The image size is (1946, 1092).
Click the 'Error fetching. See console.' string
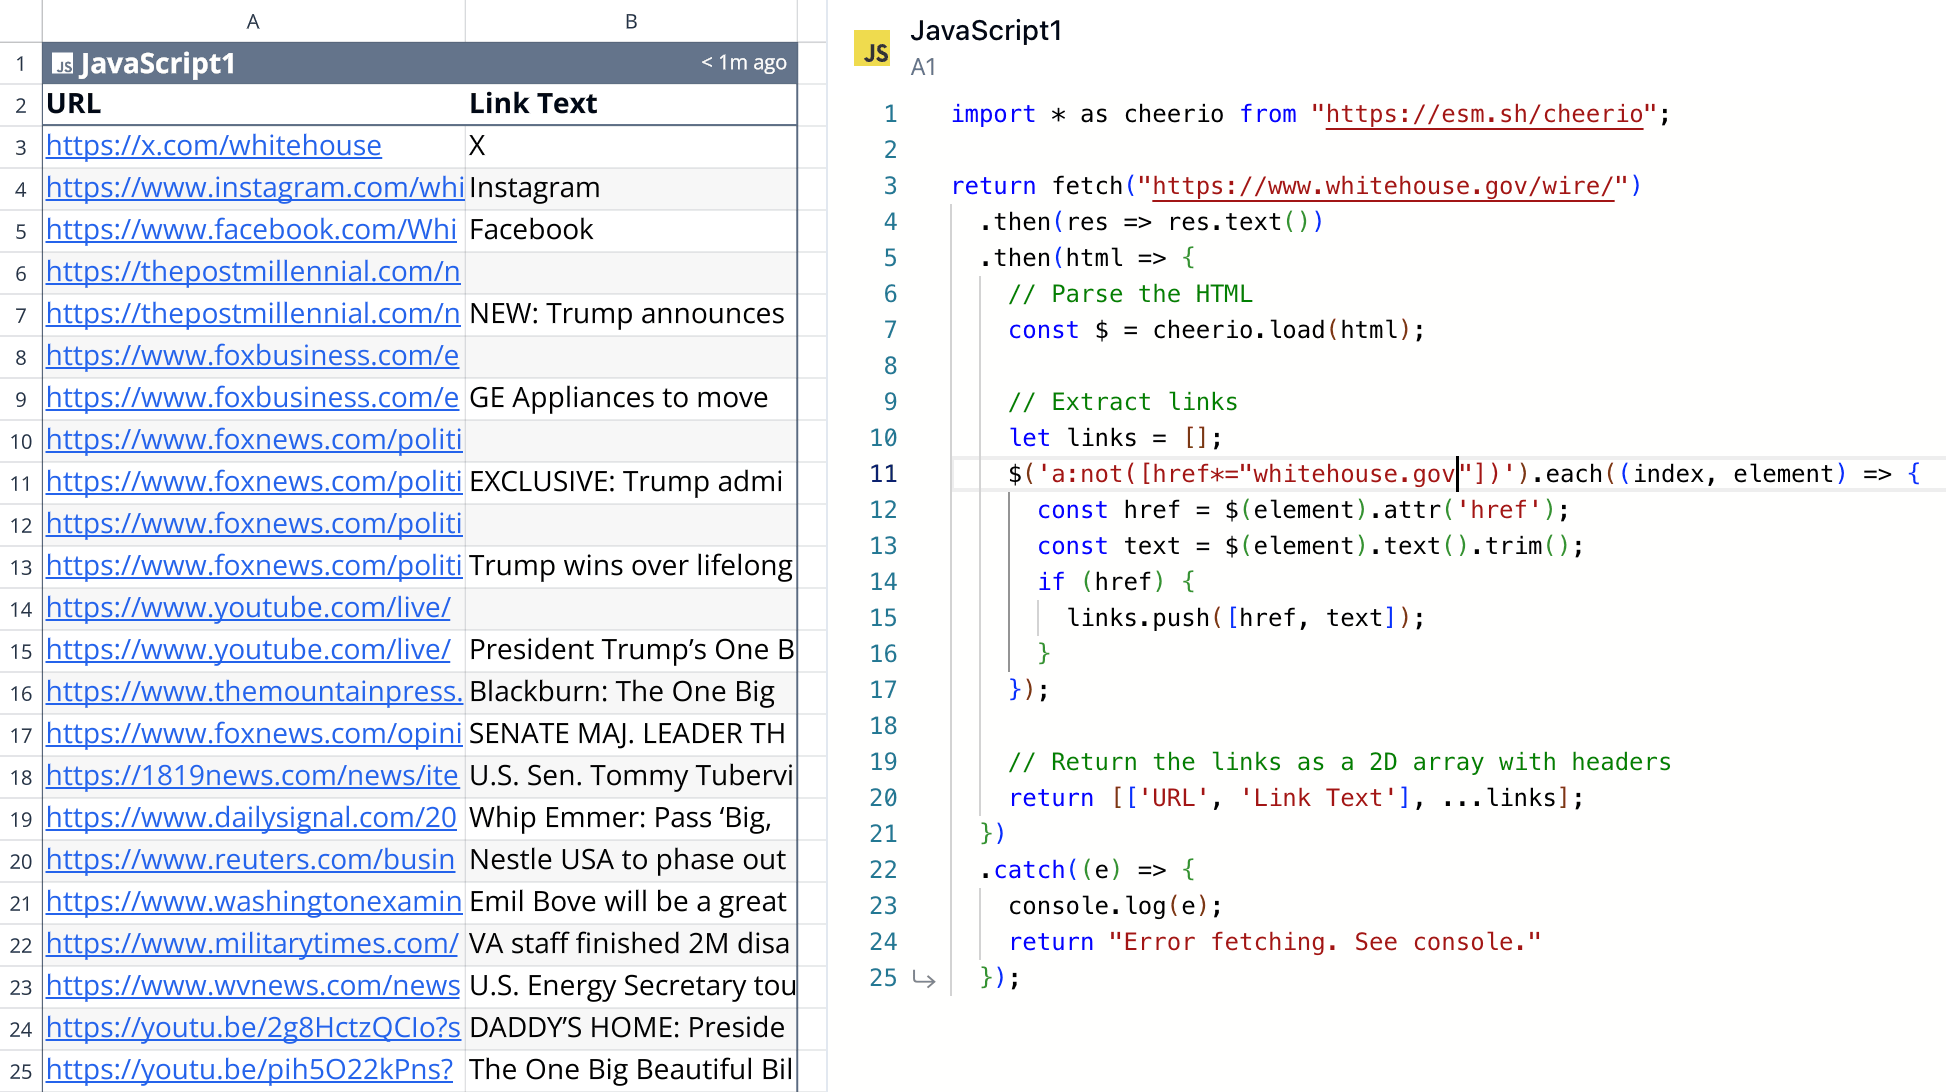(x=1325, y=942)
